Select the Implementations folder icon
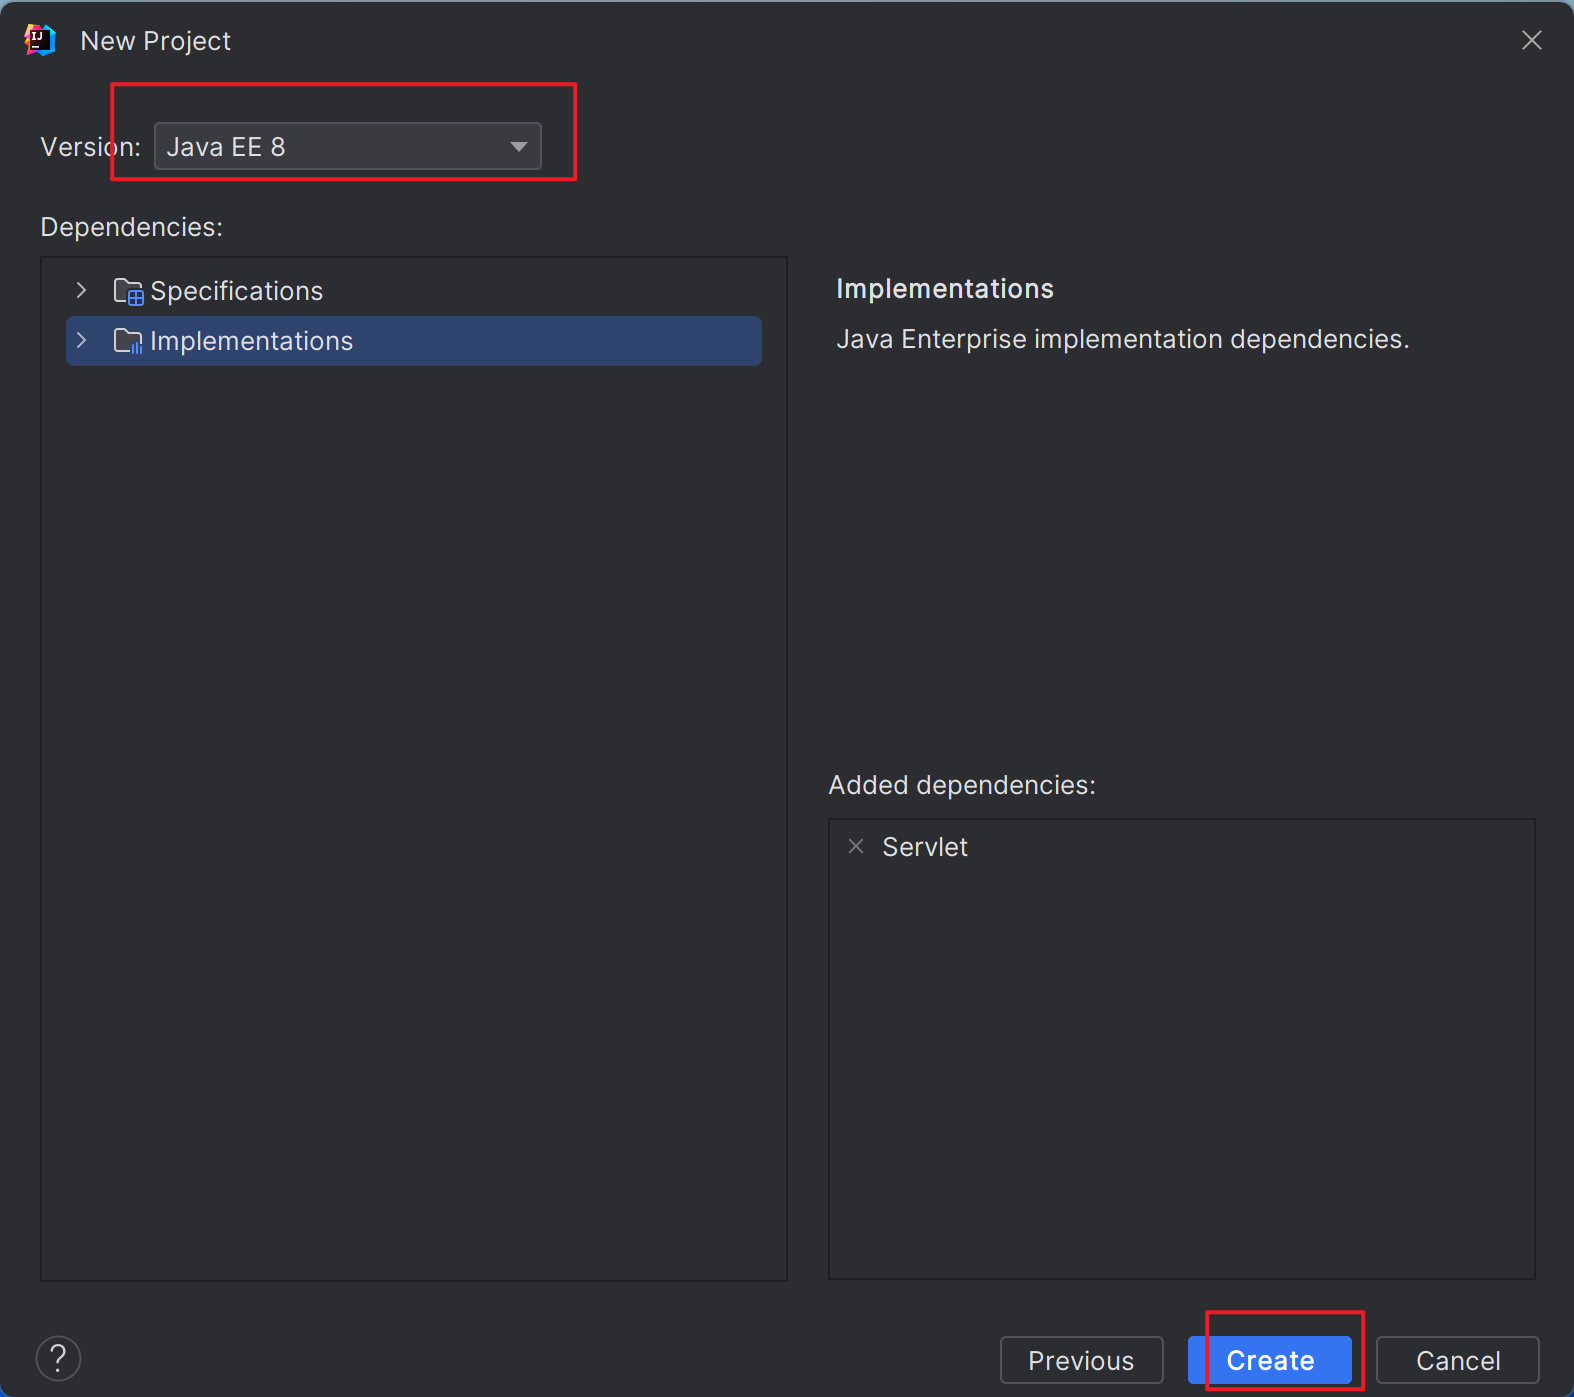The image size is (1574, 1397). [x=128, y=341]
